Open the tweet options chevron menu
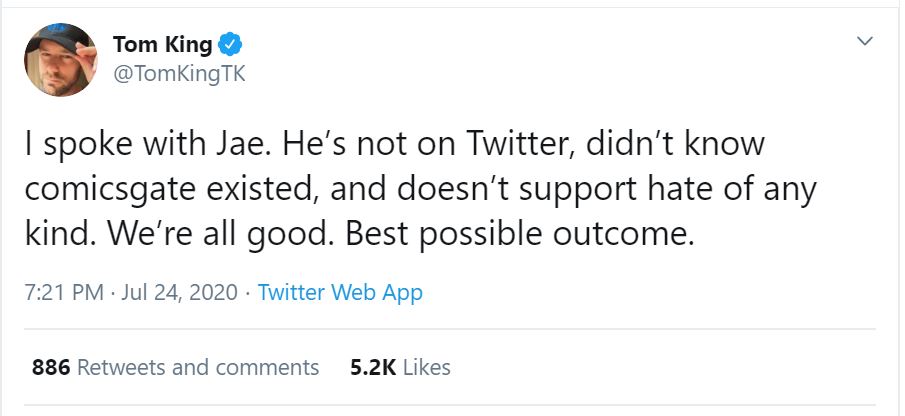This screenshot has height=416, width=905. (865, 42)
